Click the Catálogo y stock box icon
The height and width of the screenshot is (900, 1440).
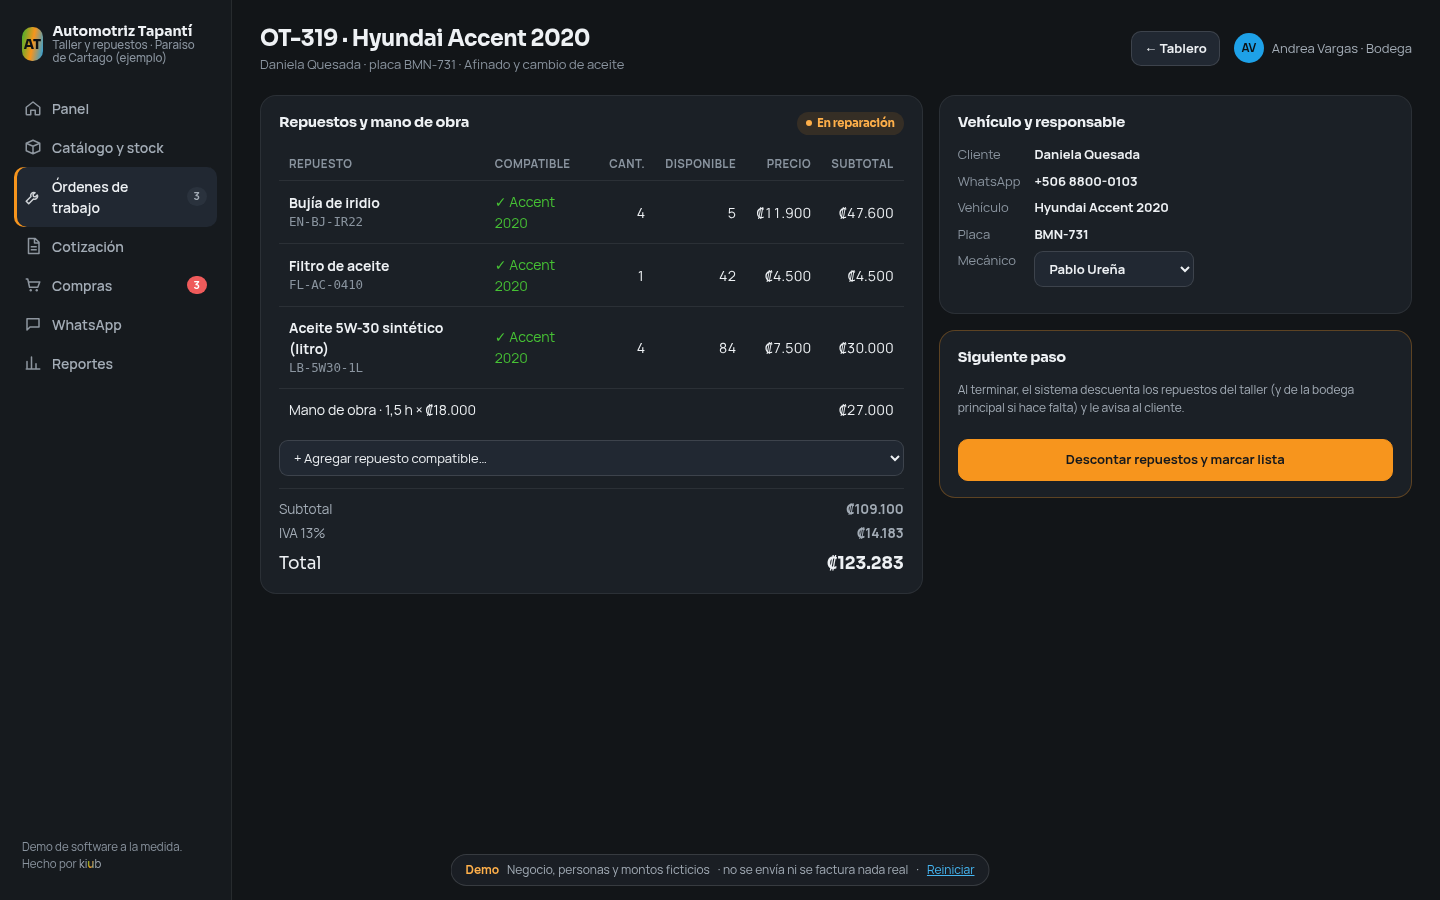tap(33, 148)
